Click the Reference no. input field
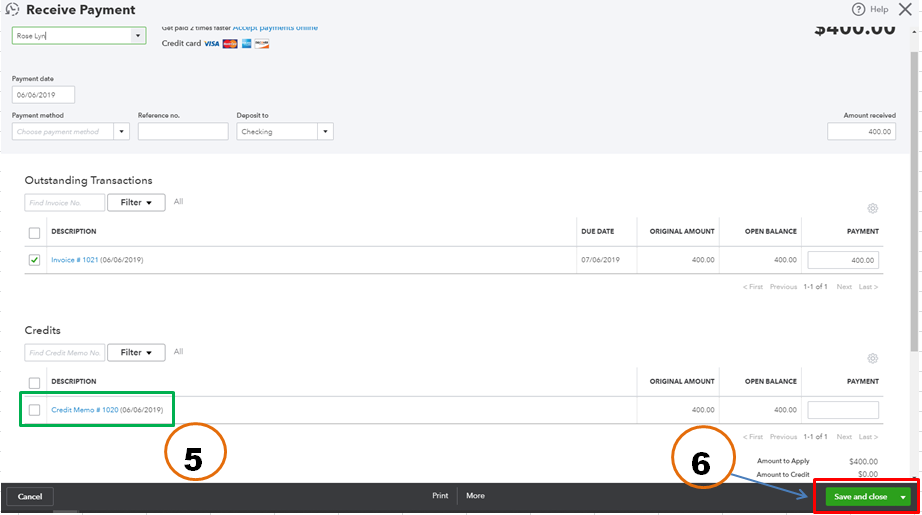Image resolution: width=922 pixels, height=515 pixels. [183, 132]
